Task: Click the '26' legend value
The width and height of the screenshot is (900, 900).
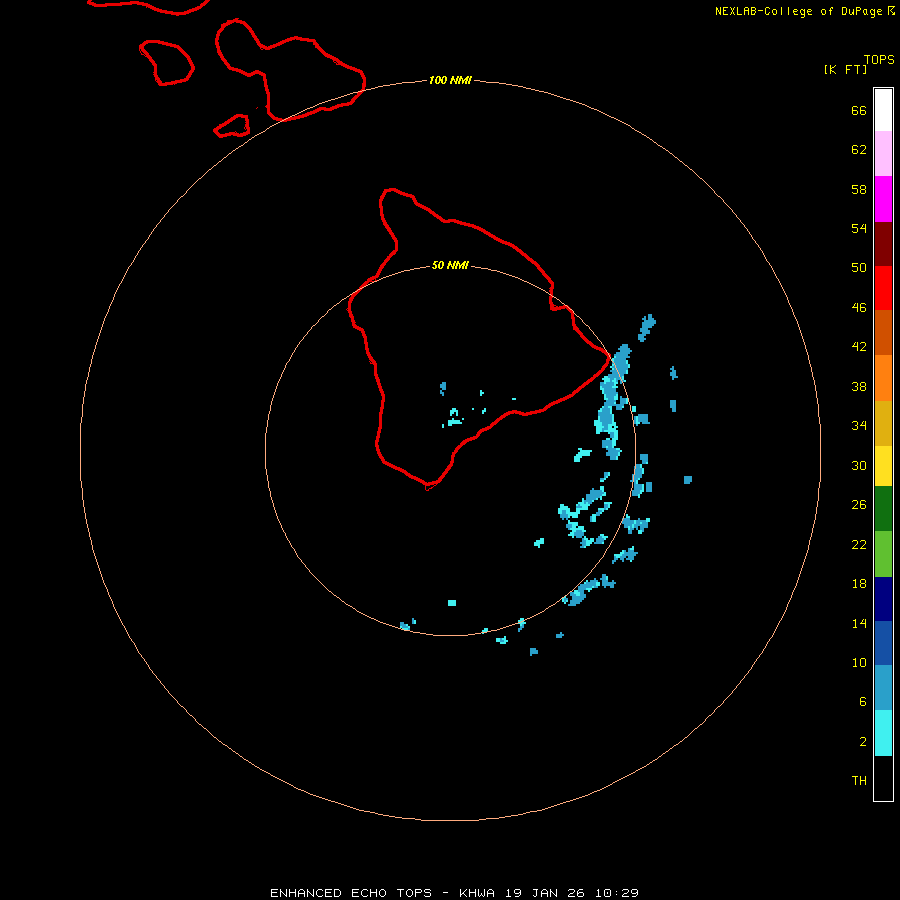Action: [x=859, y=505]
